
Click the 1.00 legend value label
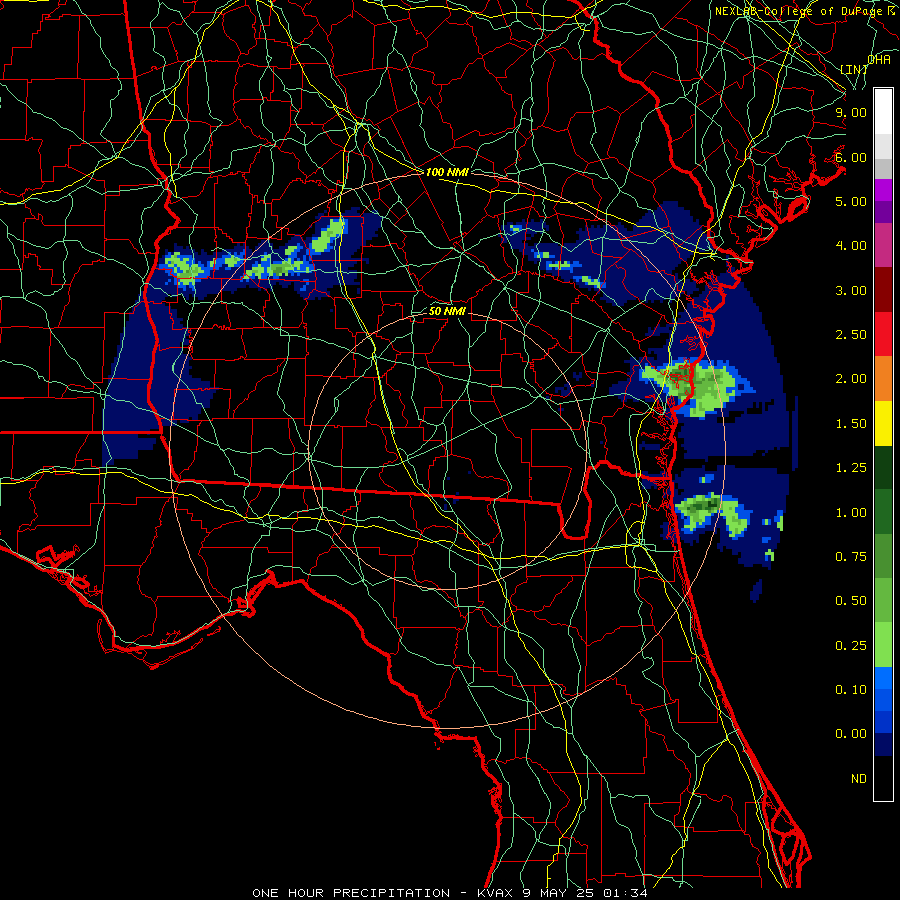point(851,513)
